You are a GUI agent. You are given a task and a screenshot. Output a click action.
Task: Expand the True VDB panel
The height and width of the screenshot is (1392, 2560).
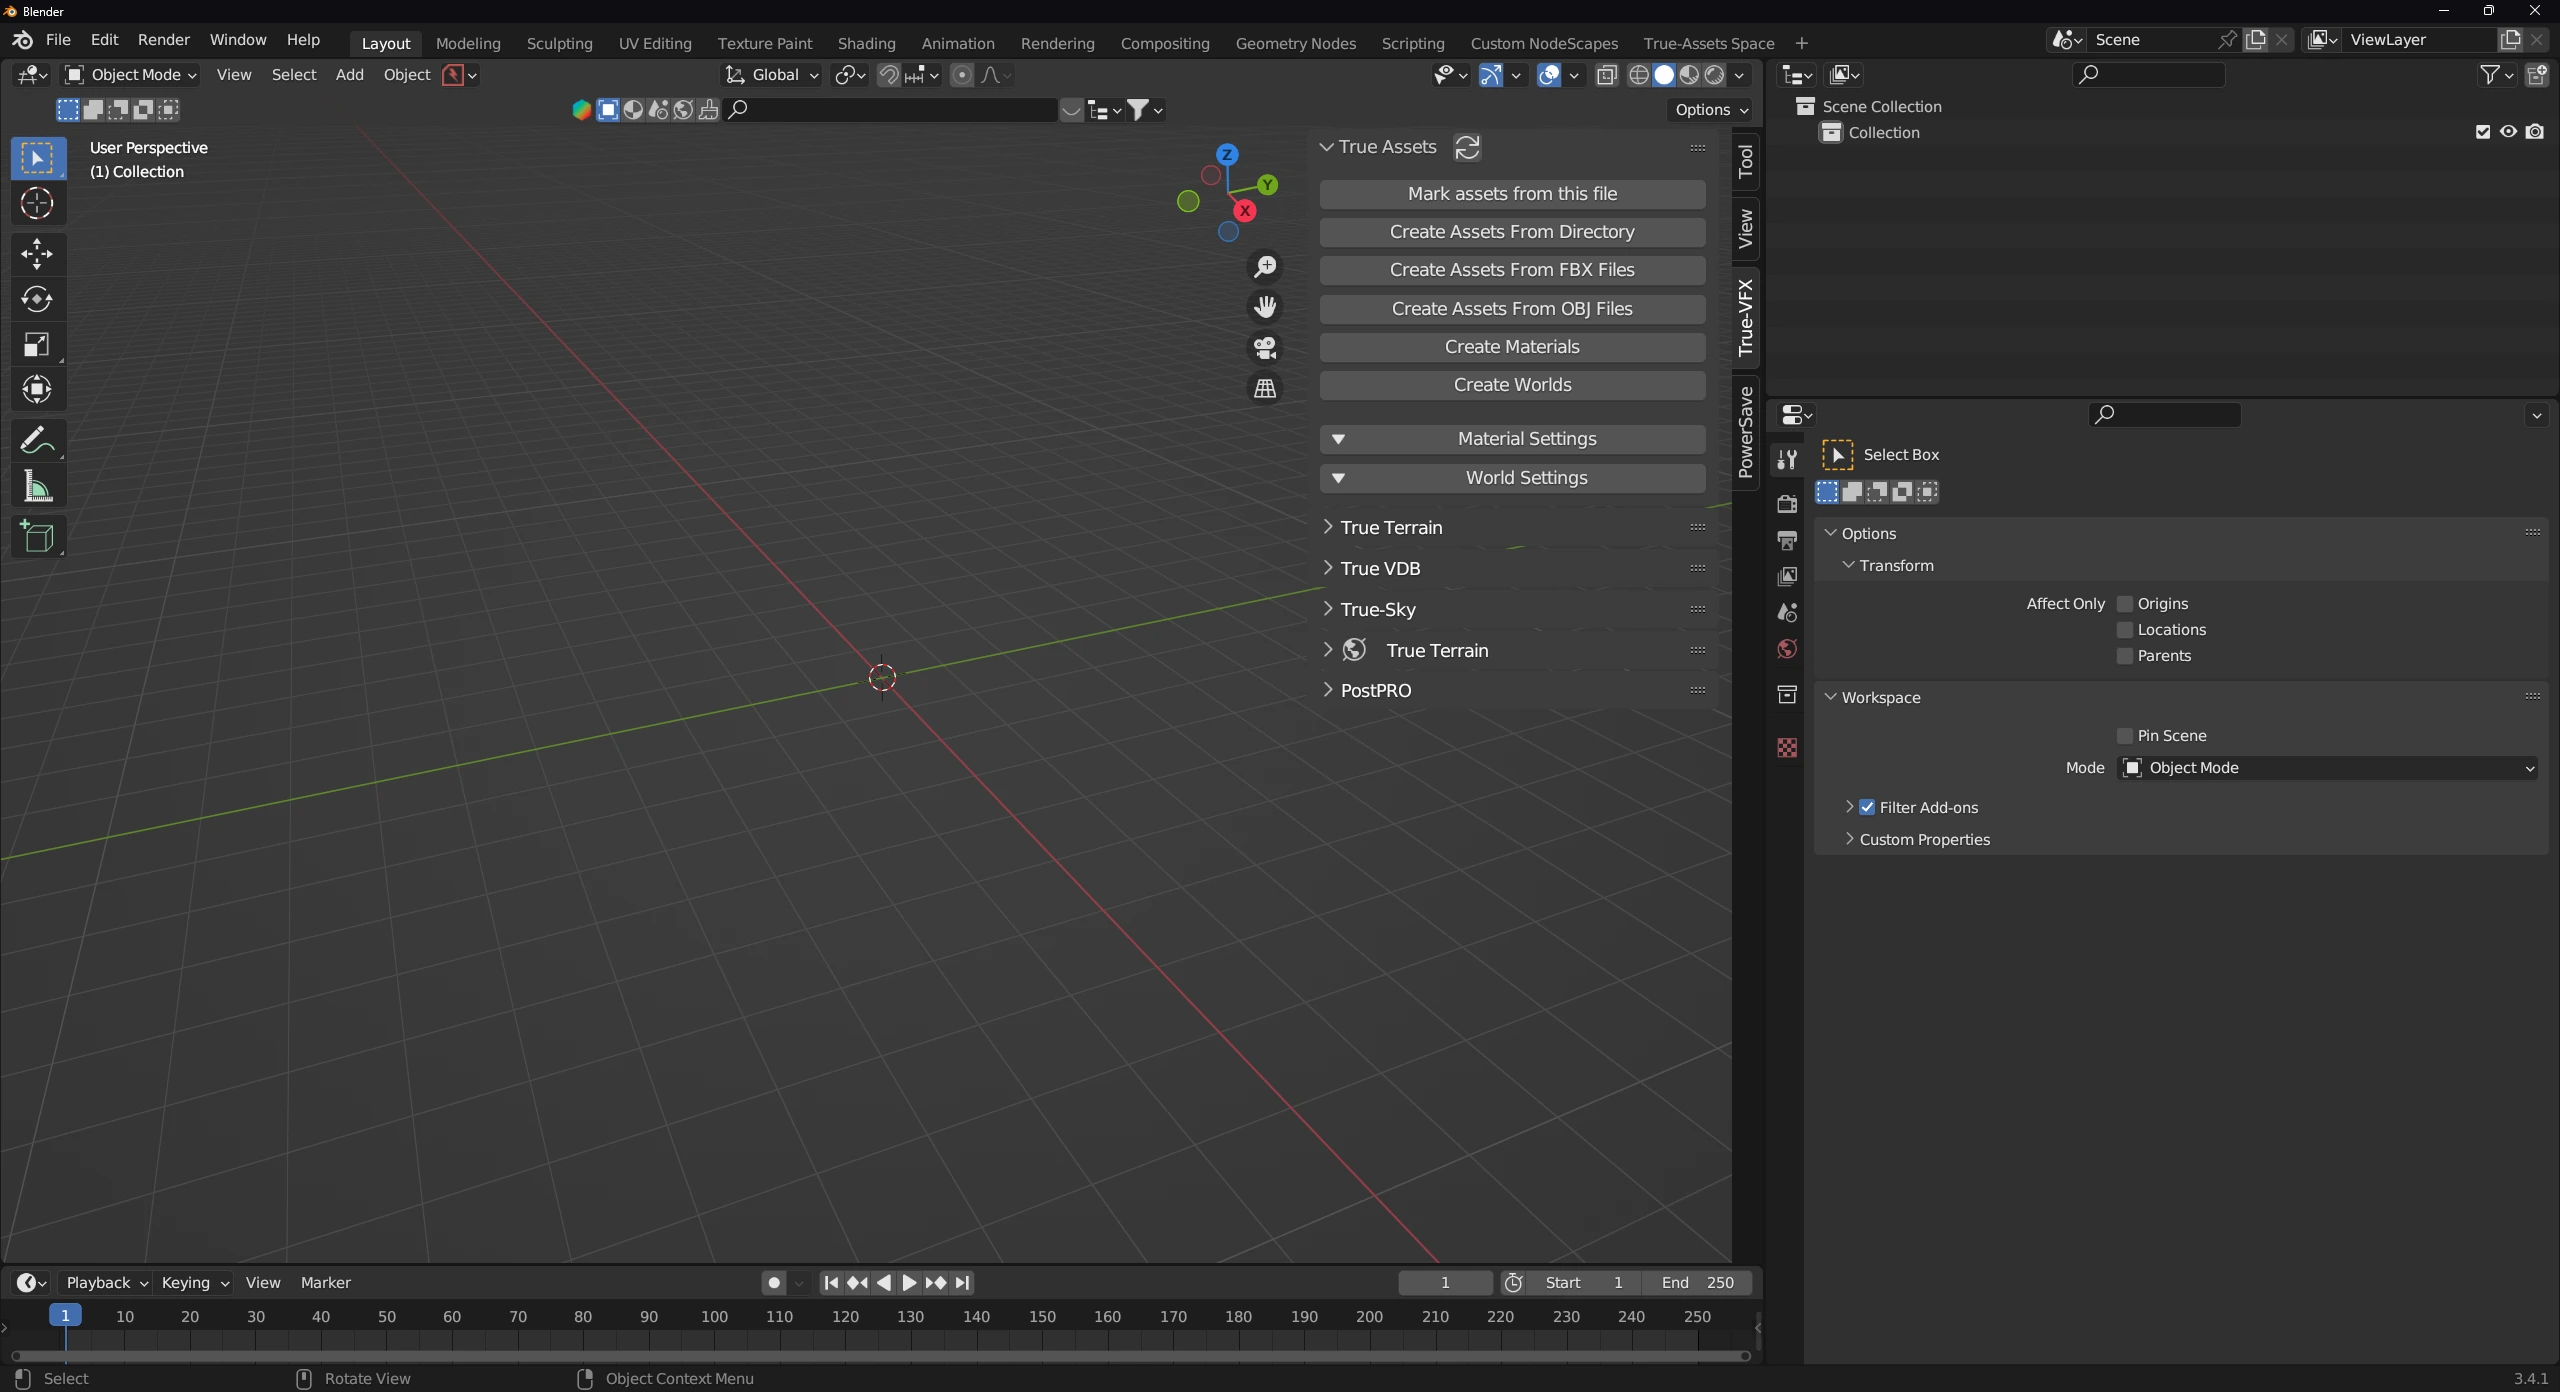[1380, 568]
